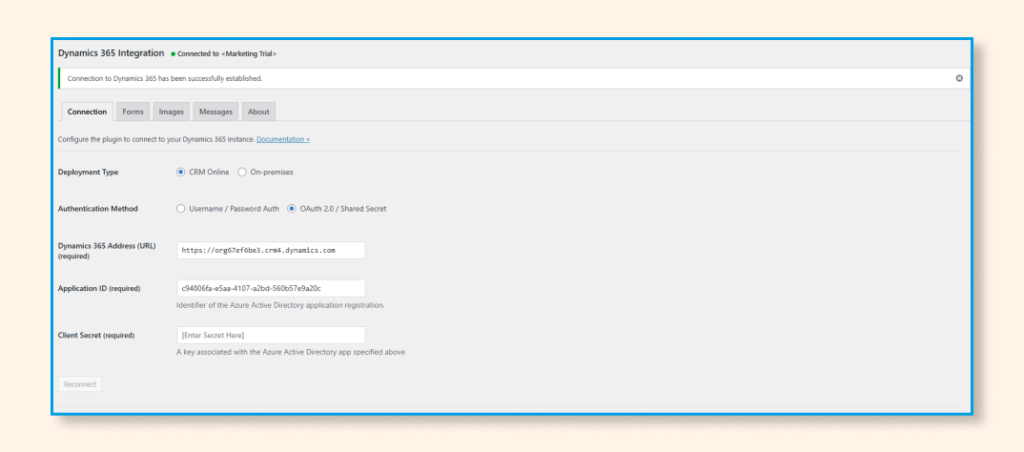Select On-premises deployment type
This screenshot has width=1024, height=452.
pyautogui.click(x=242, y=172)
